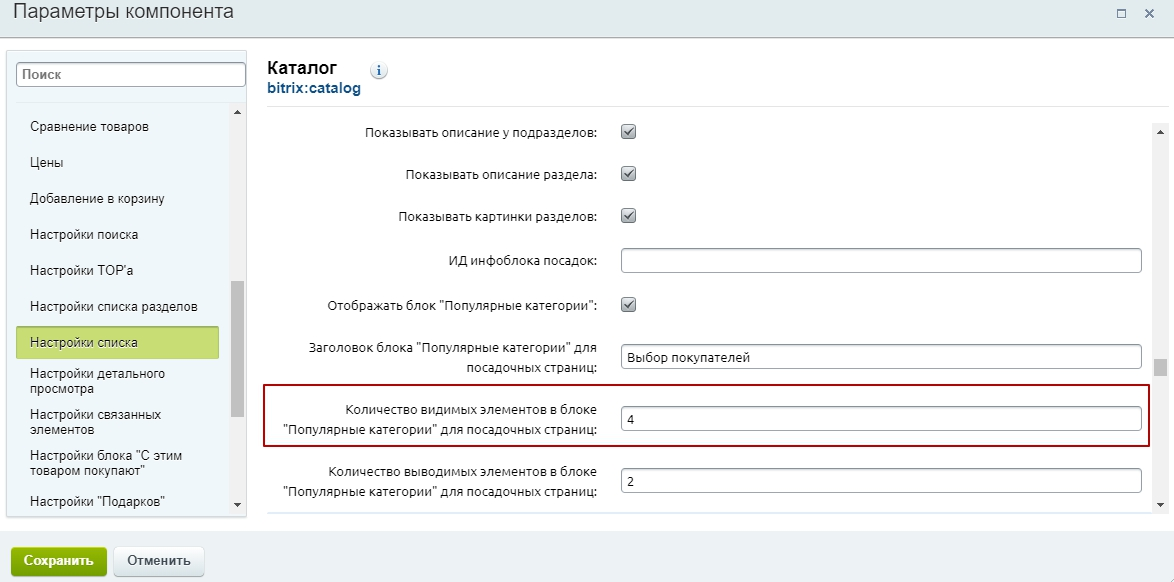The height and width of the screenshot is (582, 1174).
Task: Click the bitrix:catalog component link
Action: pos(314,88)
